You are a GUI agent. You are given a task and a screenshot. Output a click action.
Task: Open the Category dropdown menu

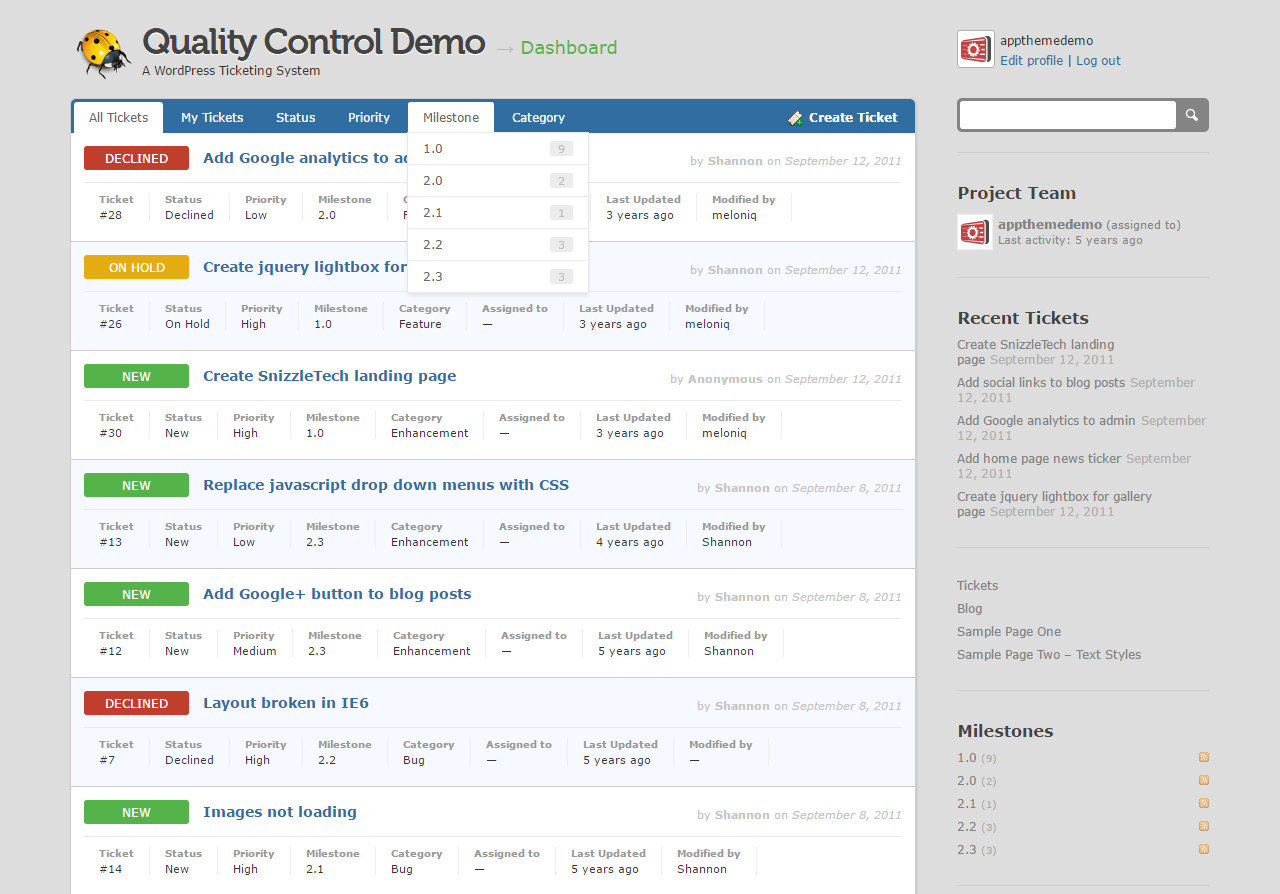538,117
